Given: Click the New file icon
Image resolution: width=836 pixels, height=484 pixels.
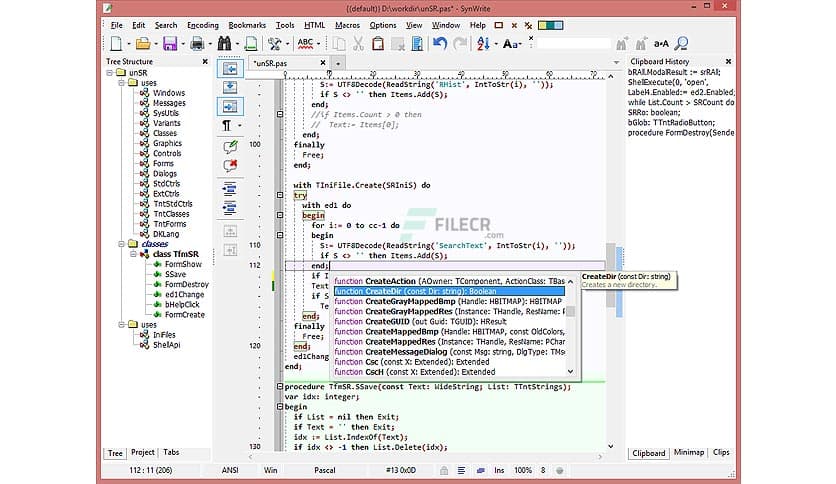Looking at the screenshot, I should pos(116,44).
